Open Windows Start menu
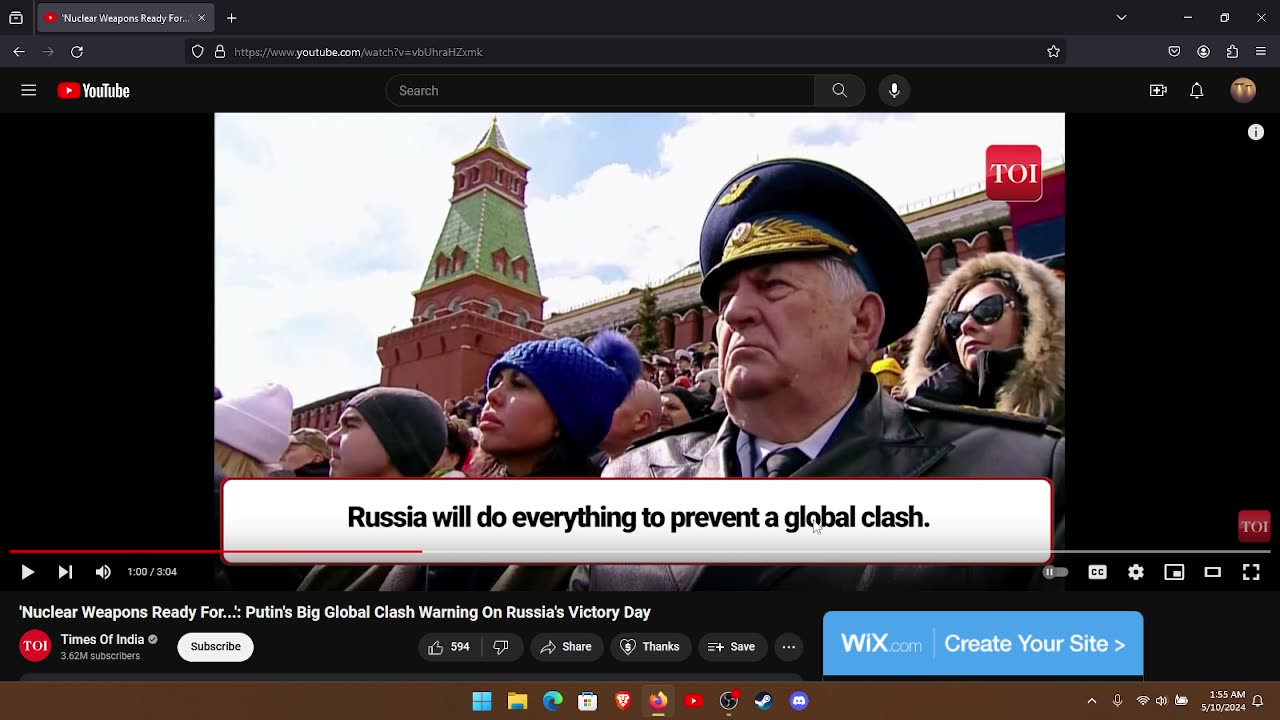This screenshot has height=720, width=1280. coord(482,701)
